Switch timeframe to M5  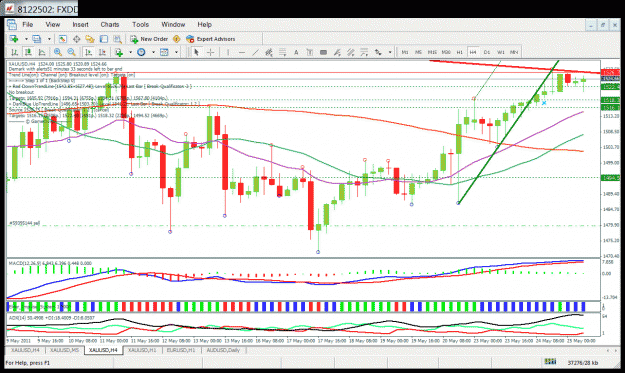point(419,52)
